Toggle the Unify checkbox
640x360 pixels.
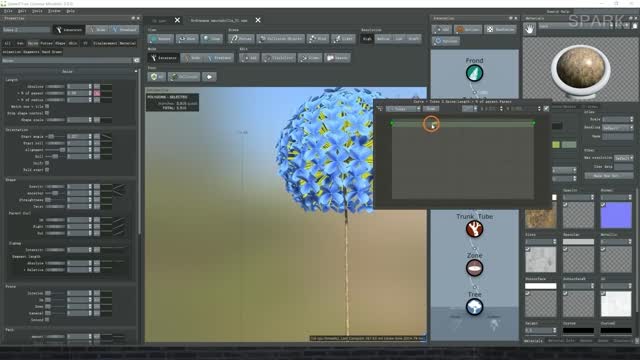click(47, 163)
